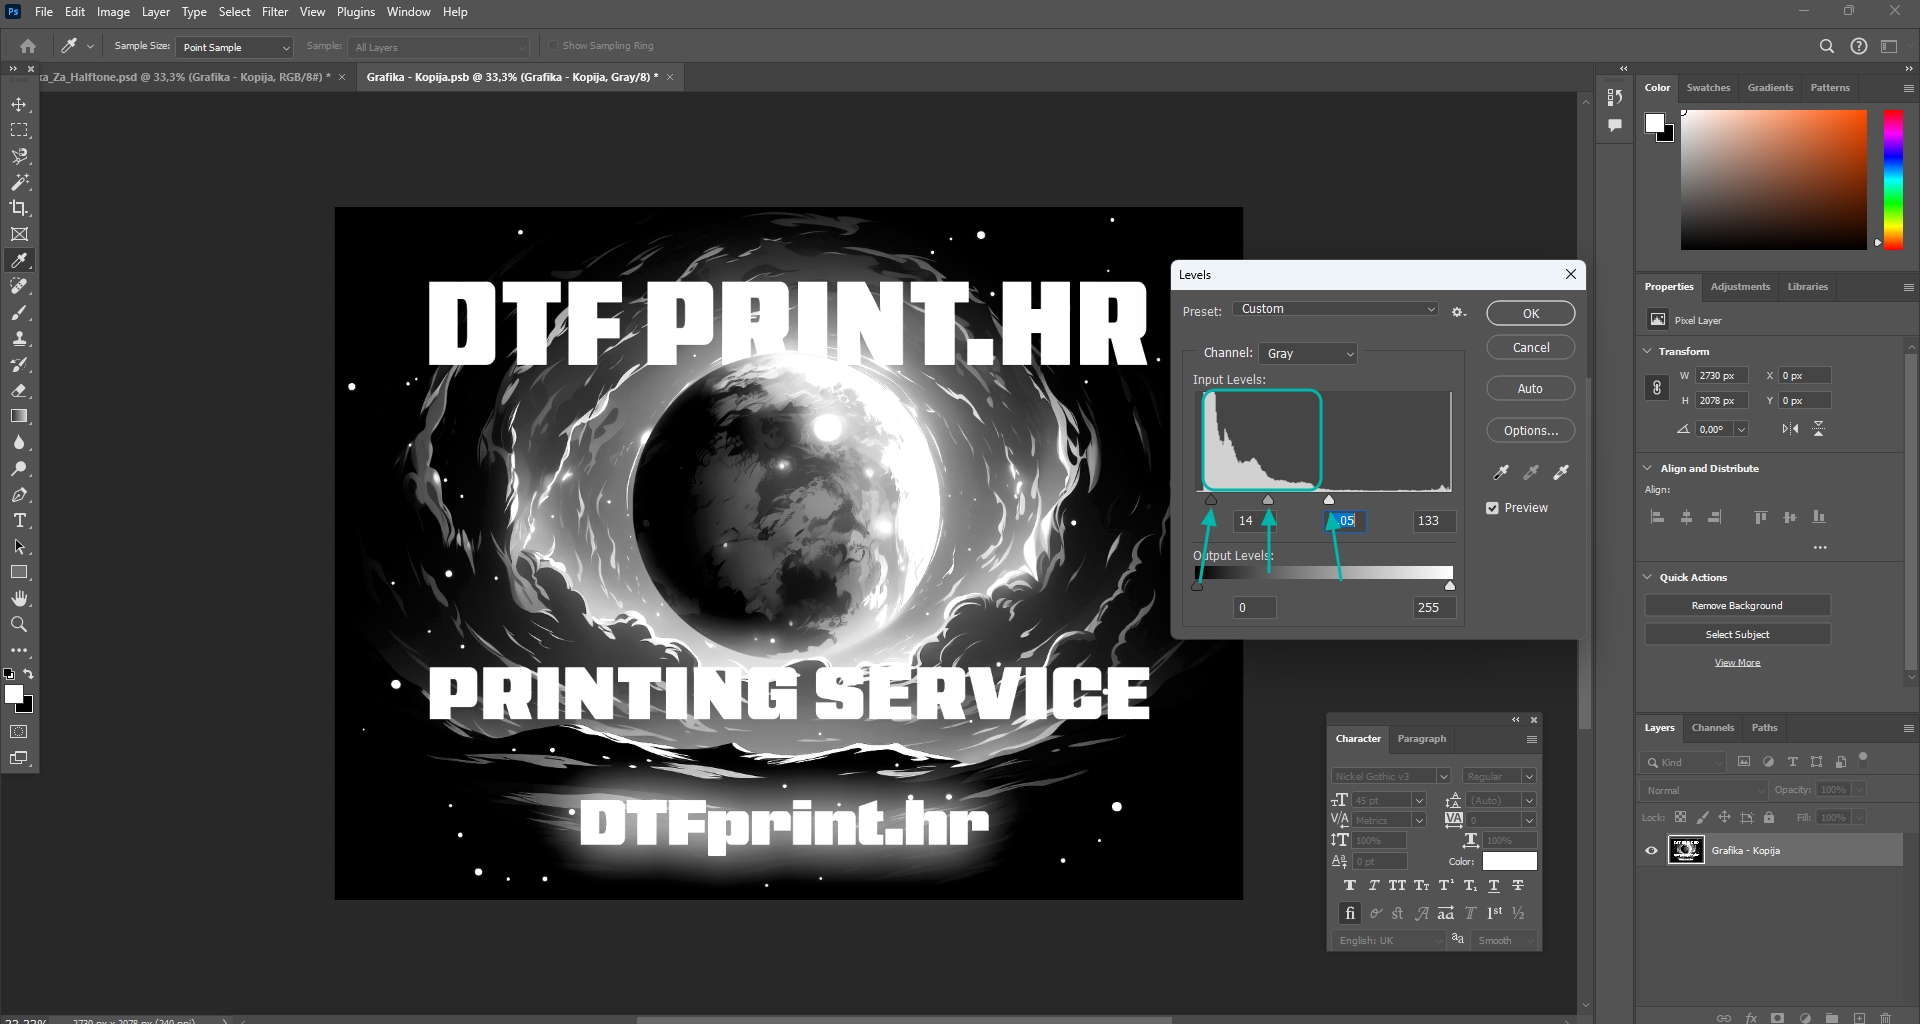
Task: Select the Lasso tool
Action: point(19,156)
